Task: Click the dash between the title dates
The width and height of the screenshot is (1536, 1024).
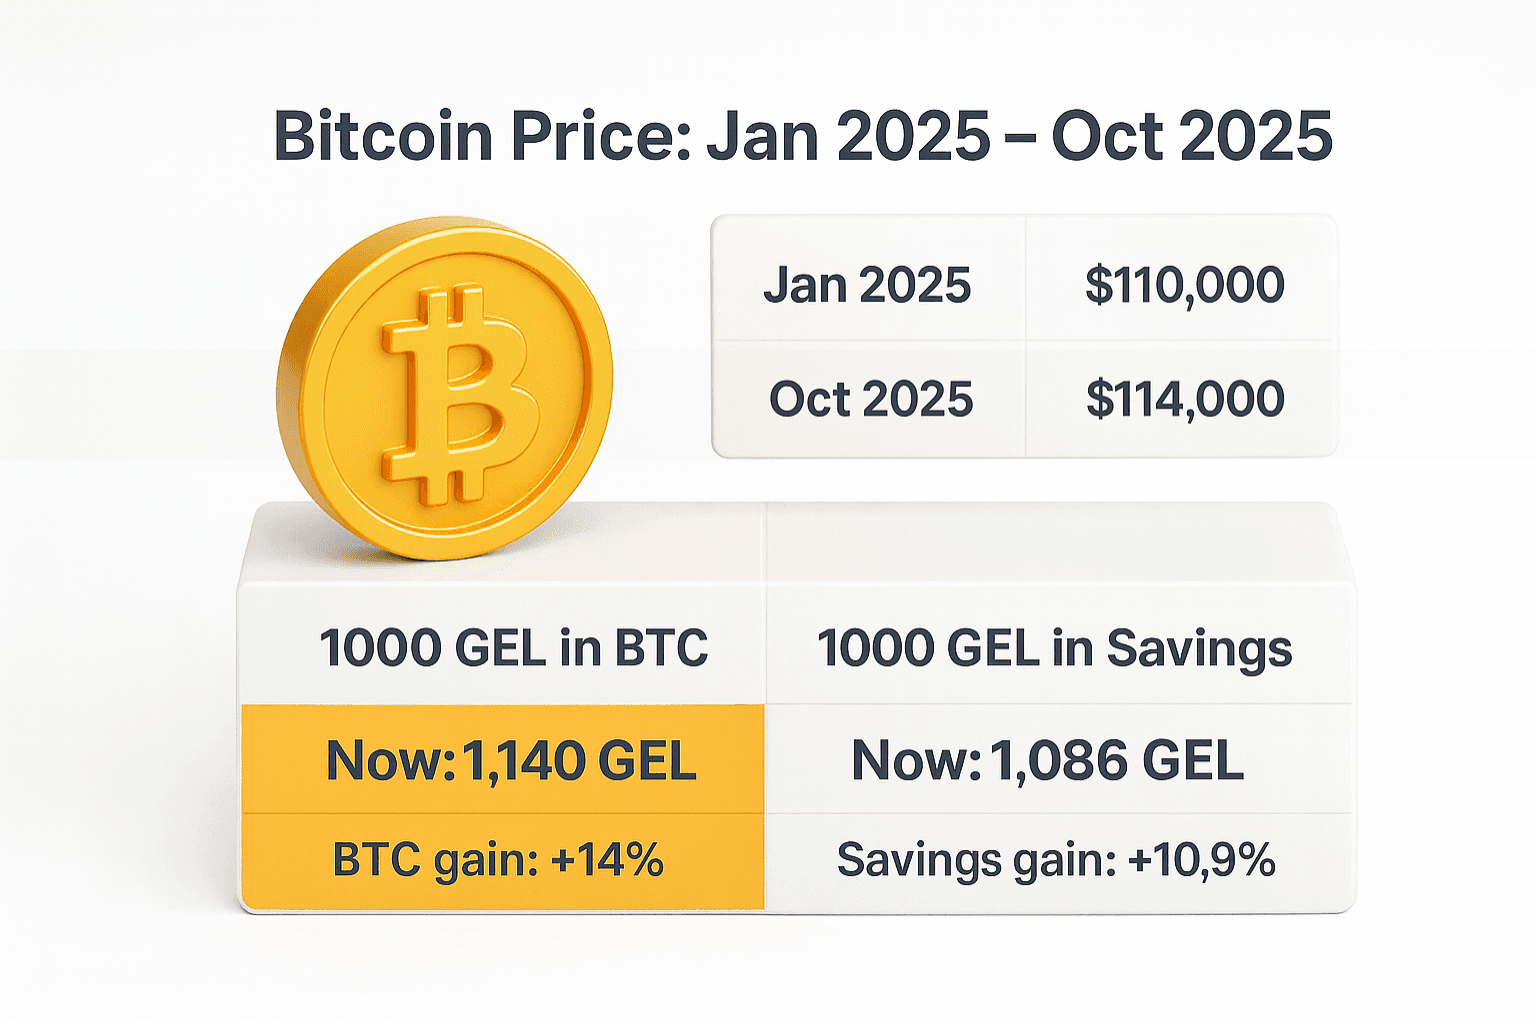Action: pyautogui.click(x=1021, y=138)
